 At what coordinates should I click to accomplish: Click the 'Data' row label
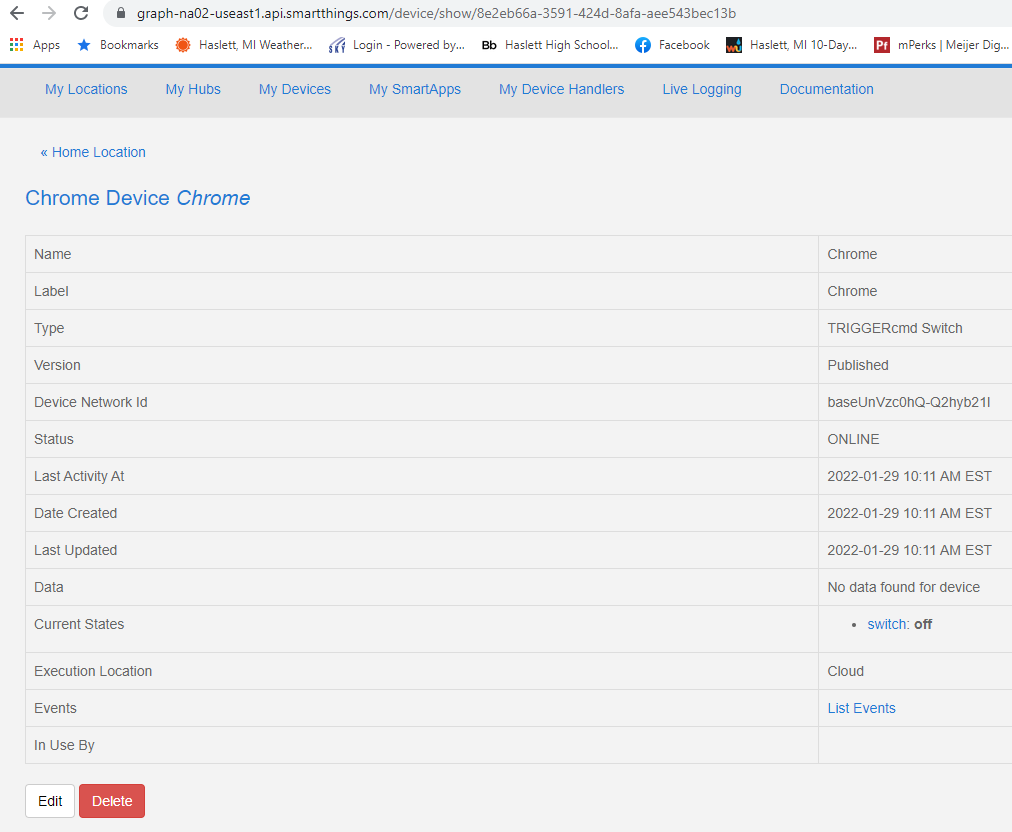[48, 587]
